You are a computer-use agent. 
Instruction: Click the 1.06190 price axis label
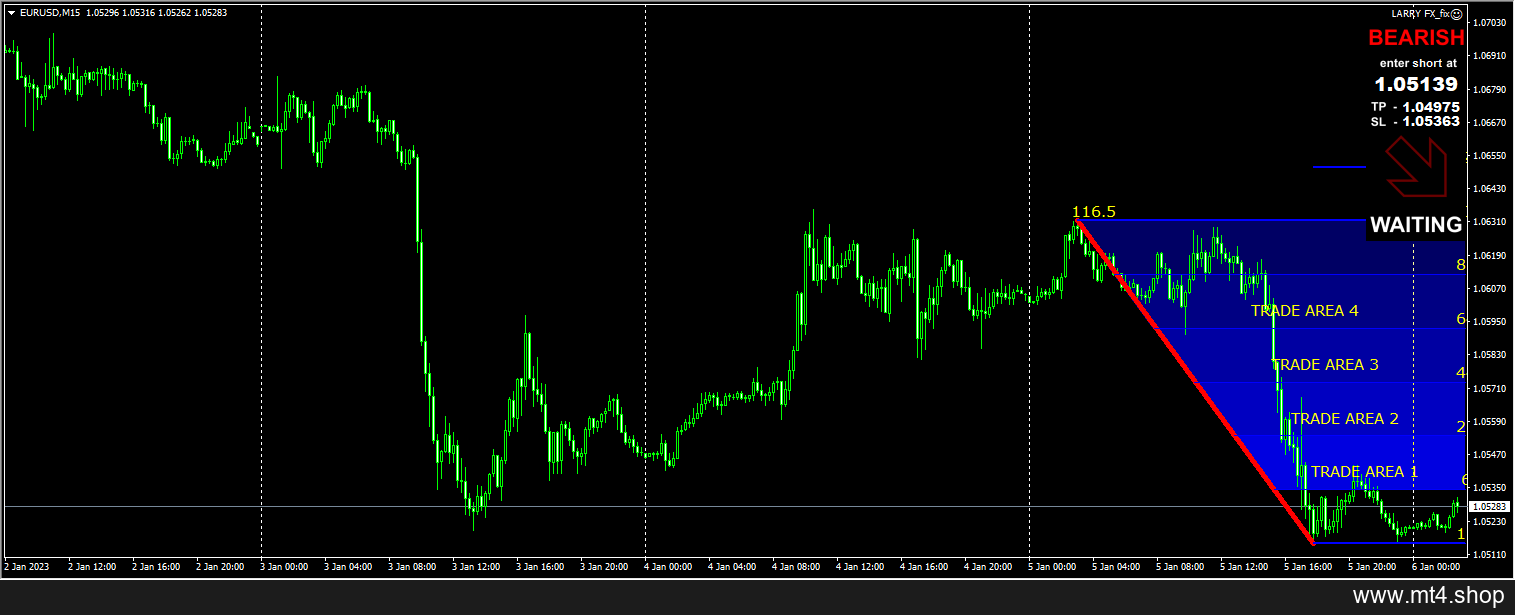click(x=1491, y=256)
